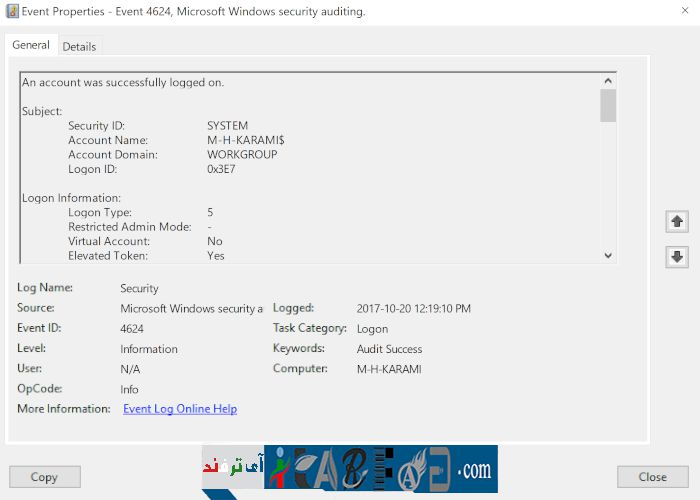This screenshot has height=500, width=700.
Task: Click the Account Name line M-H-KARAMI$ in description
Action: (x=245, y=140)
